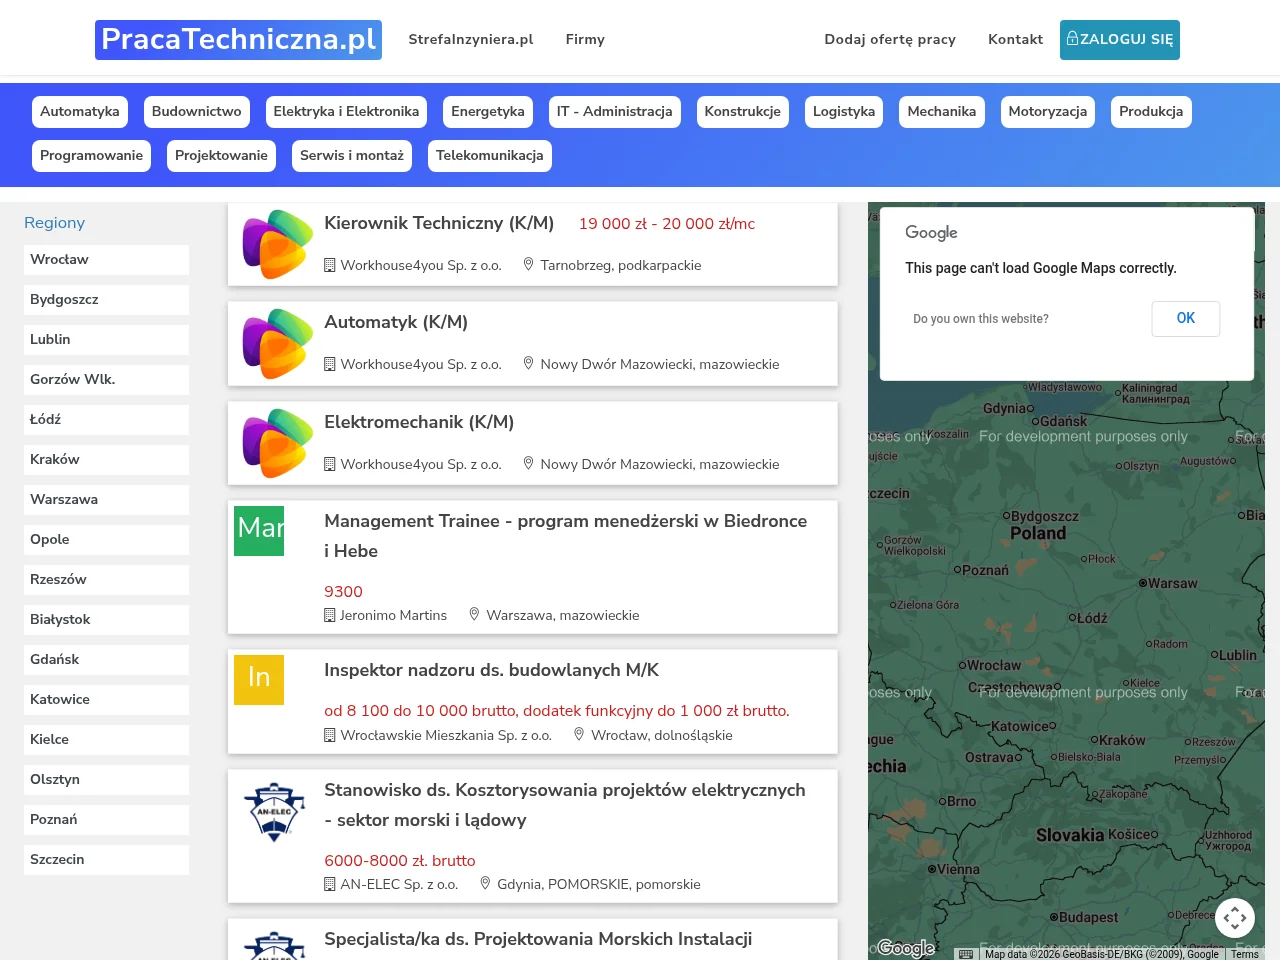This screenshot has height=960, width=1280.
Task: Select the Programowanie category
Action: pyautogui.click(x=92, y=156)
